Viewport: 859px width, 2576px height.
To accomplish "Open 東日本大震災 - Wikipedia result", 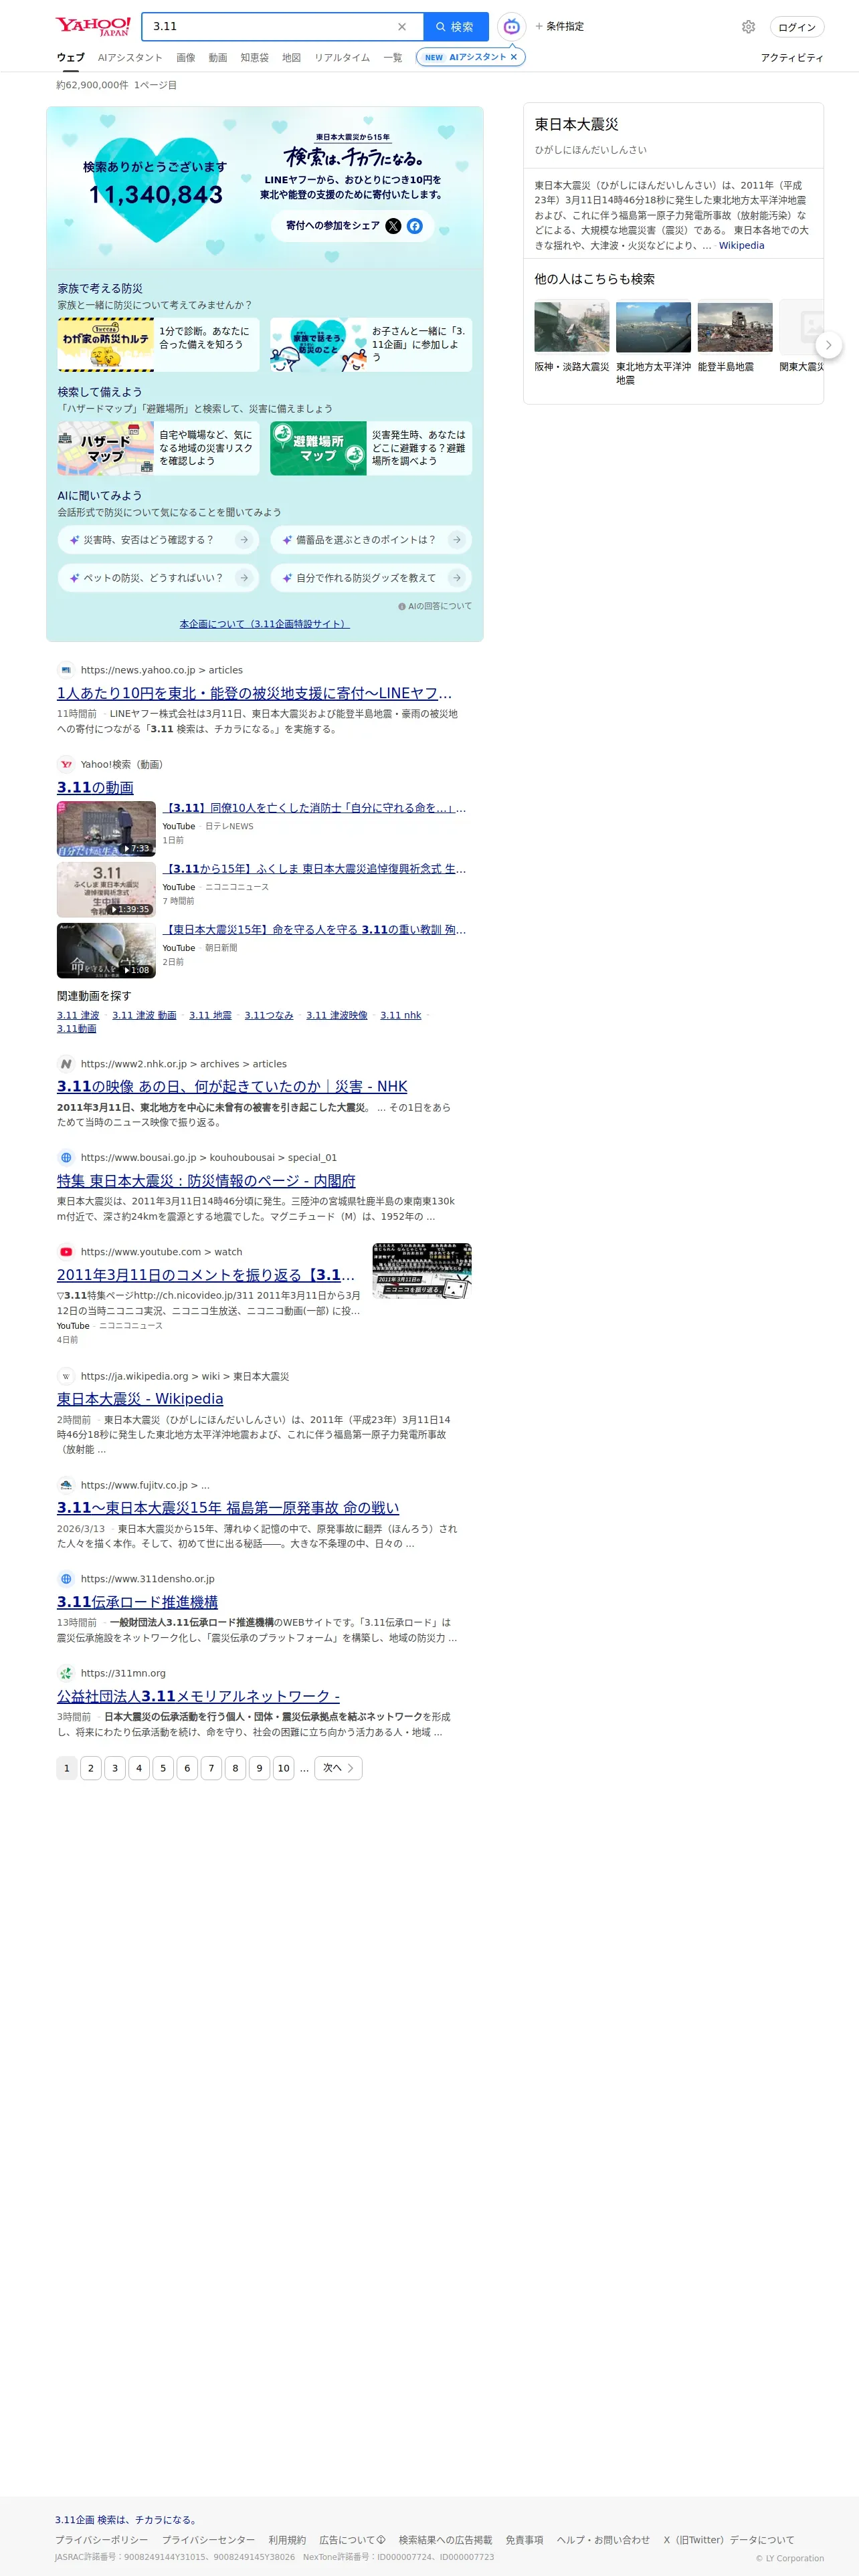I will click(140, 1399).
